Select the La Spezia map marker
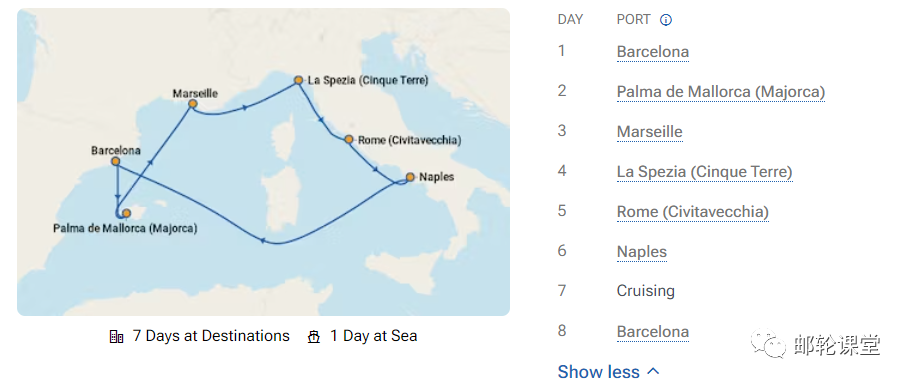Screen dimensions: 910x385 coord(298,80)
